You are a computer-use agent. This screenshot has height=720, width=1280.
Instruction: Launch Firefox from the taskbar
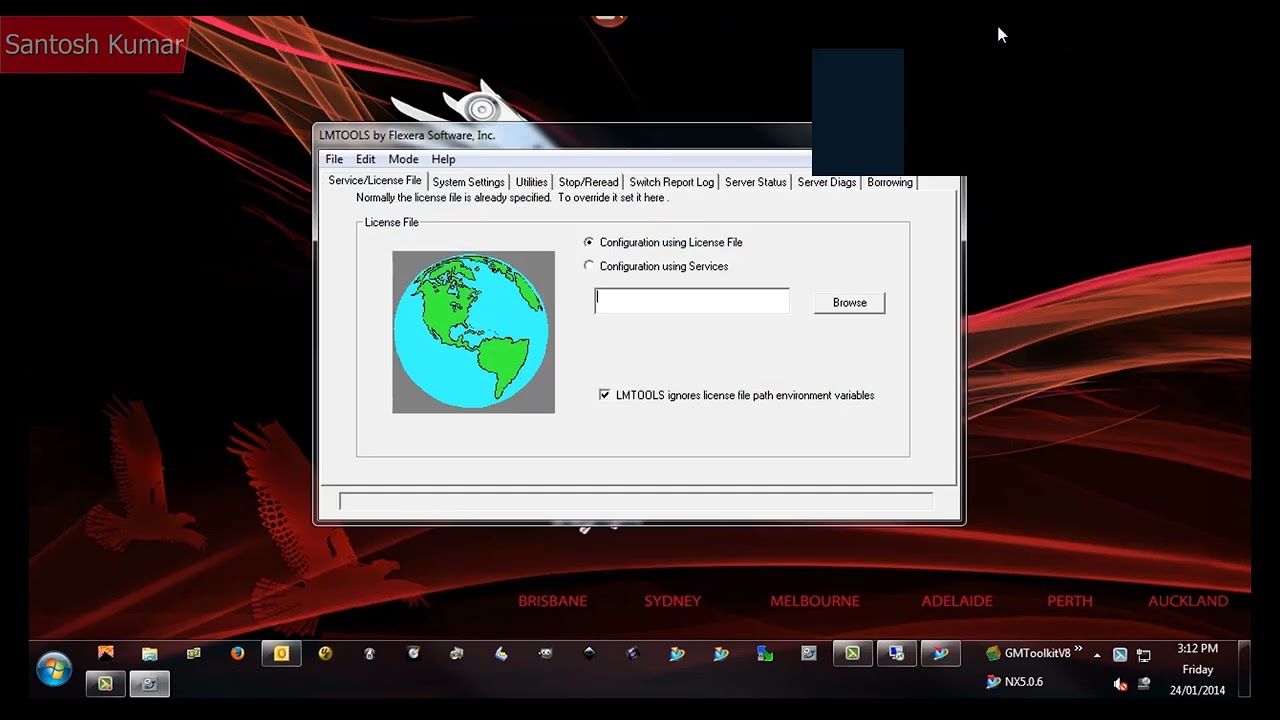click(237, 654)
